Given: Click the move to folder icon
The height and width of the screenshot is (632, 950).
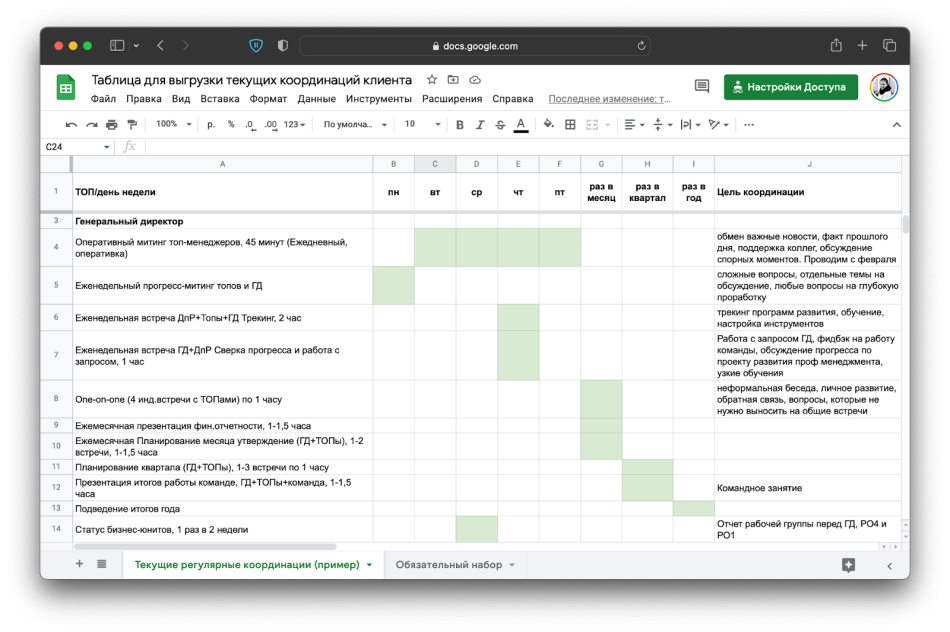Looking at the screenshot, I should click(x=453, y=80).
